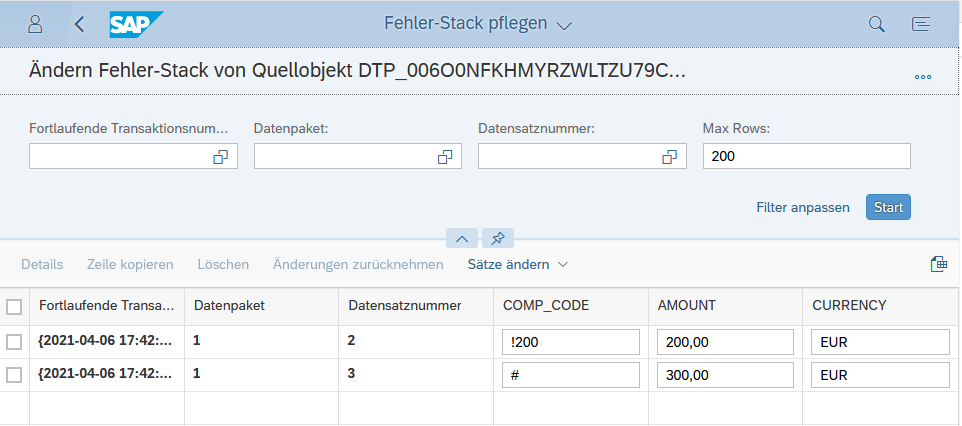Screen dimensions: 962x426
Task: Click Änderungen zurücknehmen
Action: pos(358,265)
